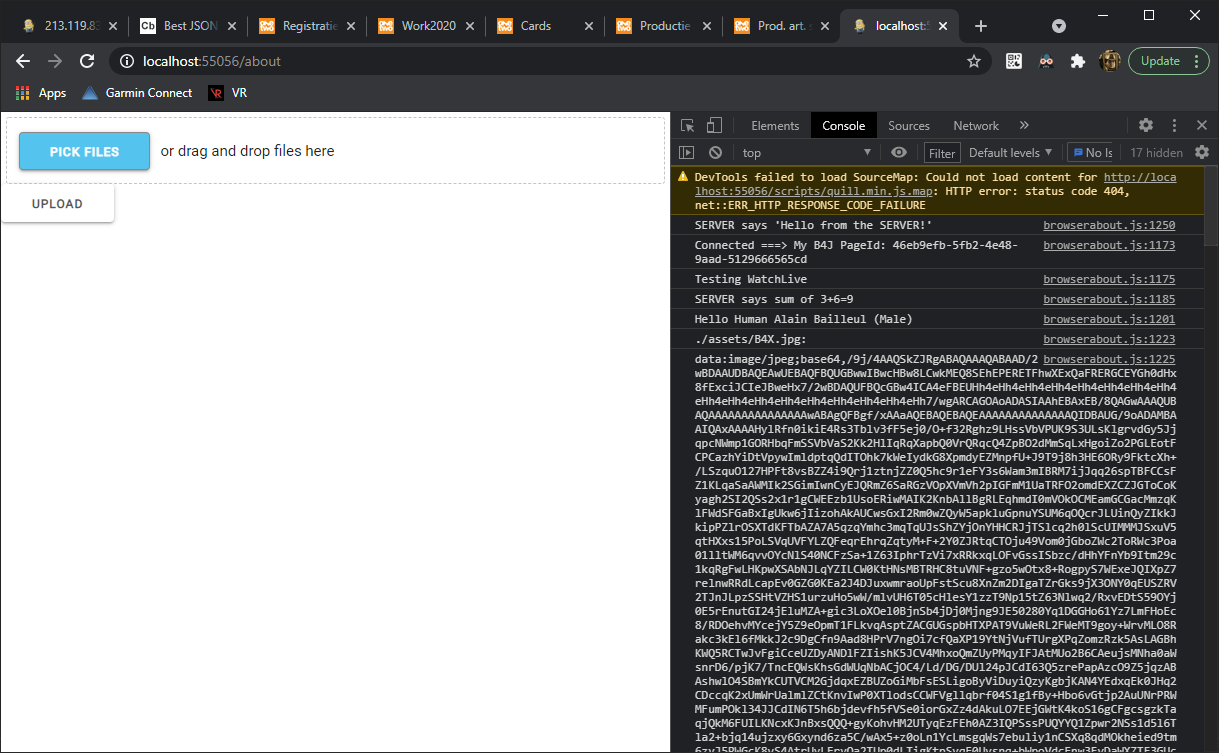Open the Chrome profile avatar
Image resolution: width=1219 pixels, height=753 pixels.
click(1110, 61)
